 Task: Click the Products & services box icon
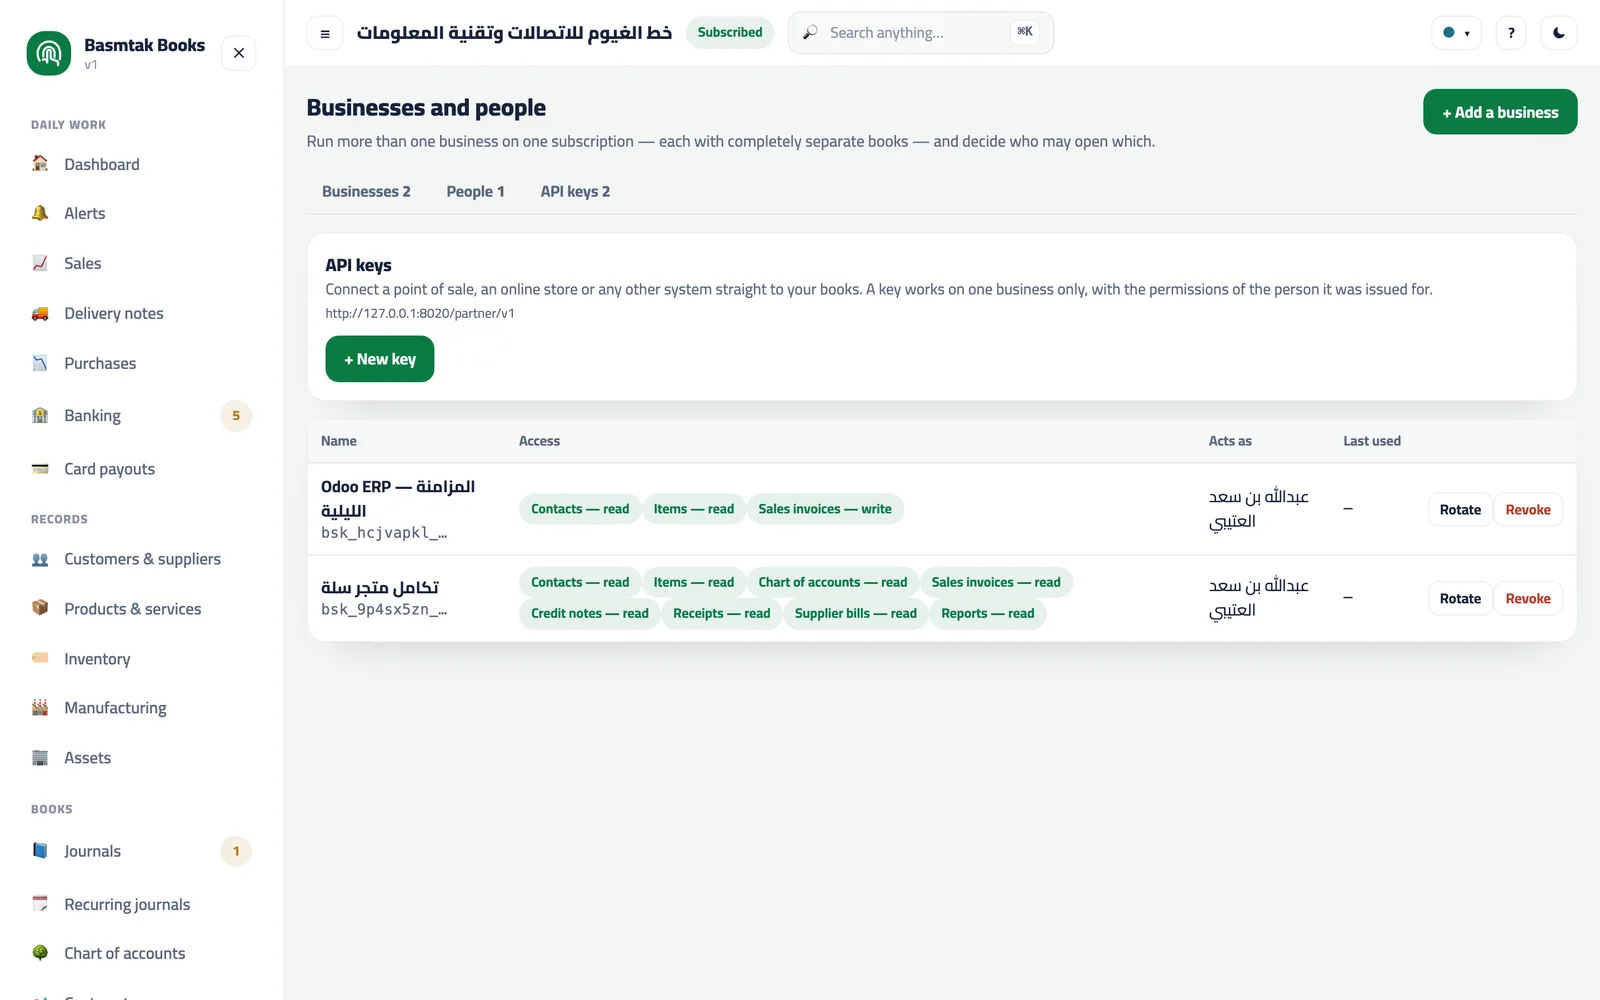[40, 608]
